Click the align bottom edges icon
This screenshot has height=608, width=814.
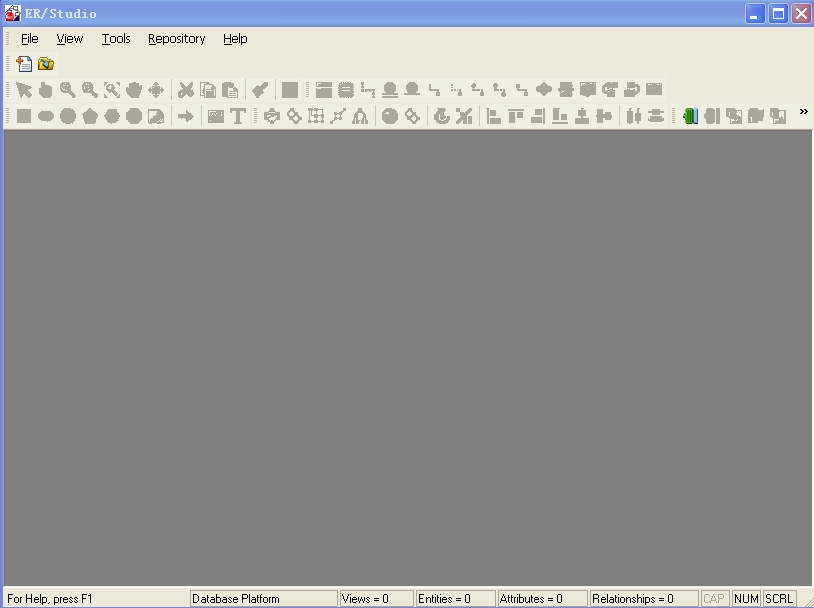coord(560,116)
